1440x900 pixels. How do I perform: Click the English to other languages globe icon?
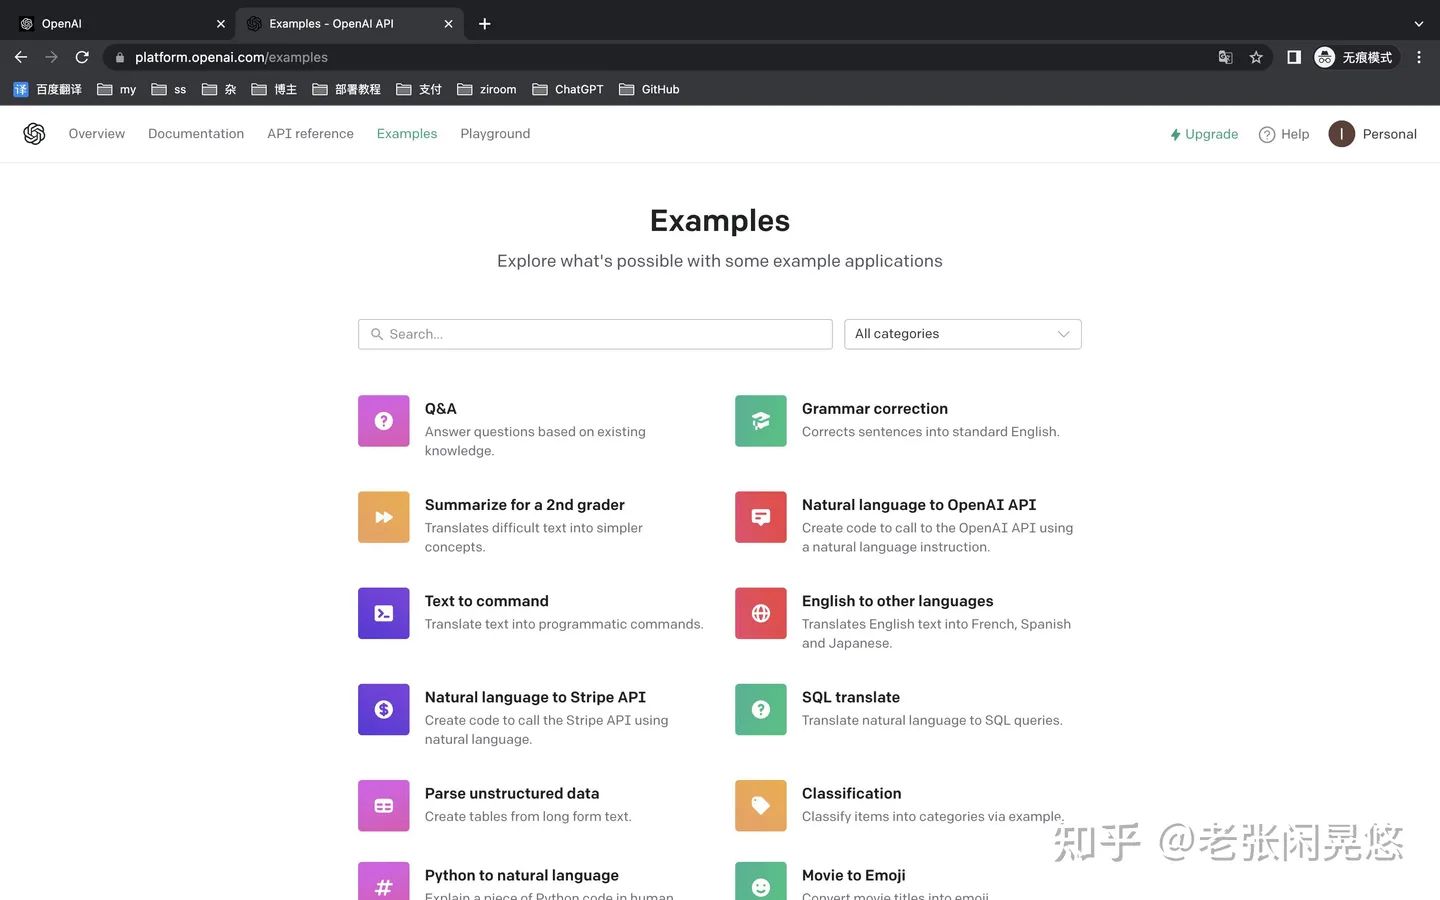[x=760, y=612]
